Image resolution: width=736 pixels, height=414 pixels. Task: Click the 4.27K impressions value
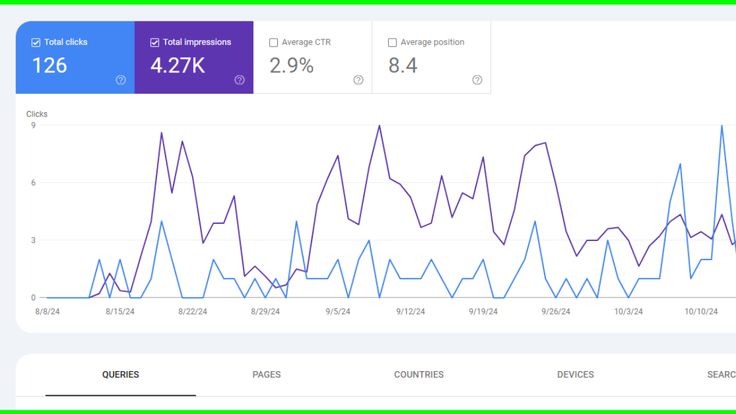pos(177,66)
